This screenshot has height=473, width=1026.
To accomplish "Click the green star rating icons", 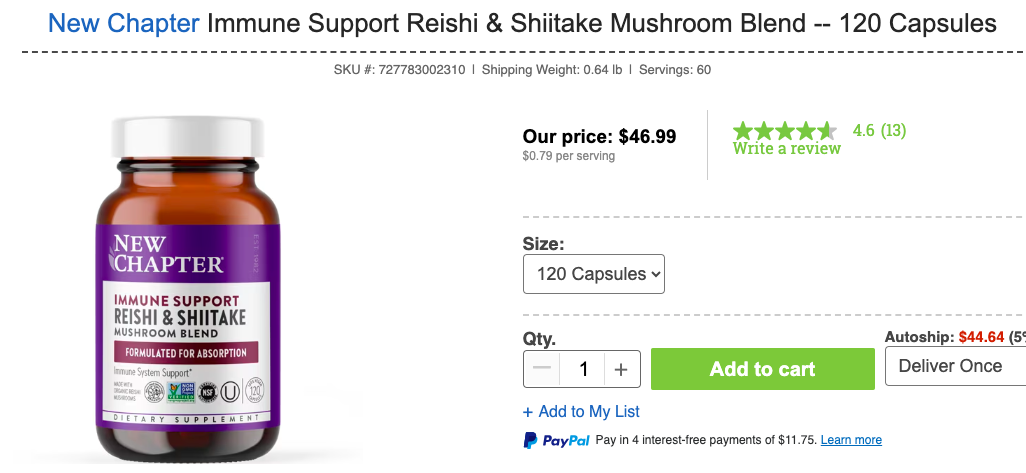I will point(785,131).
